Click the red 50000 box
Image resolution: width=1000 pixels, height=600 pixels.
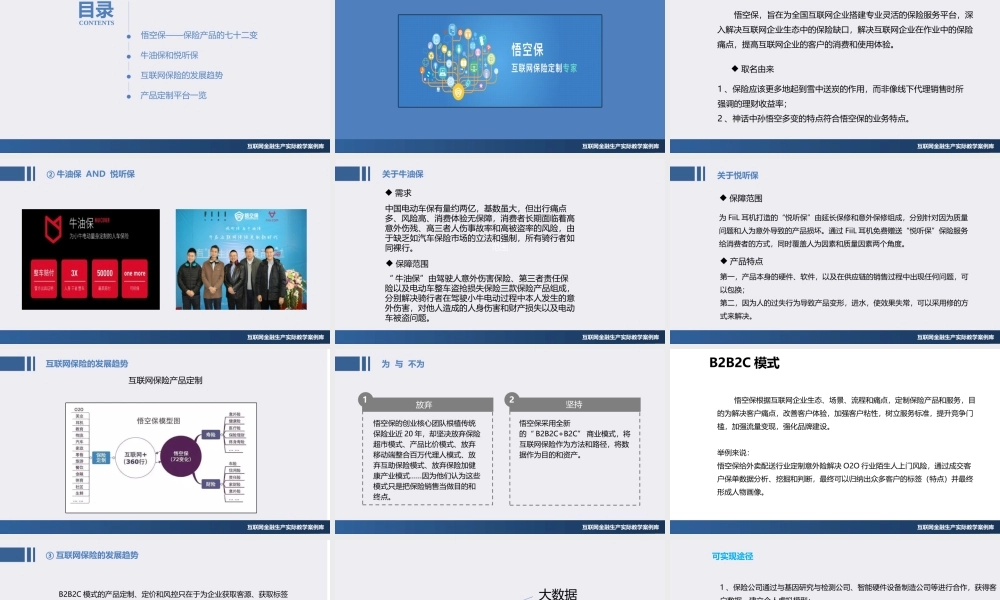click(x=105, y=278)
